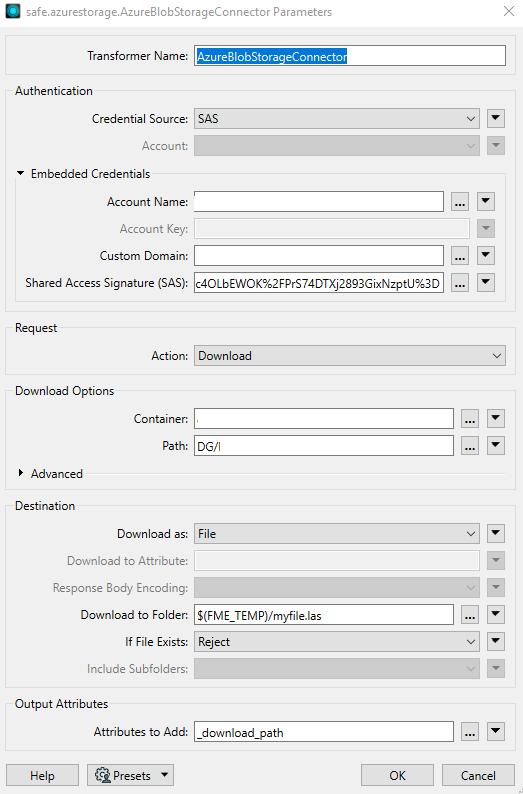Open arrow menu beside Container field

pyautogui.click(x=496, y=419)
